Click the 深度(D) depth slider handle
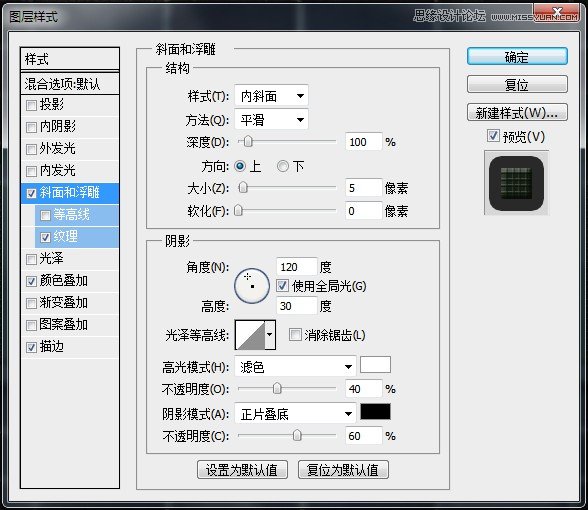The image size is (588, 510). (248, 141)
